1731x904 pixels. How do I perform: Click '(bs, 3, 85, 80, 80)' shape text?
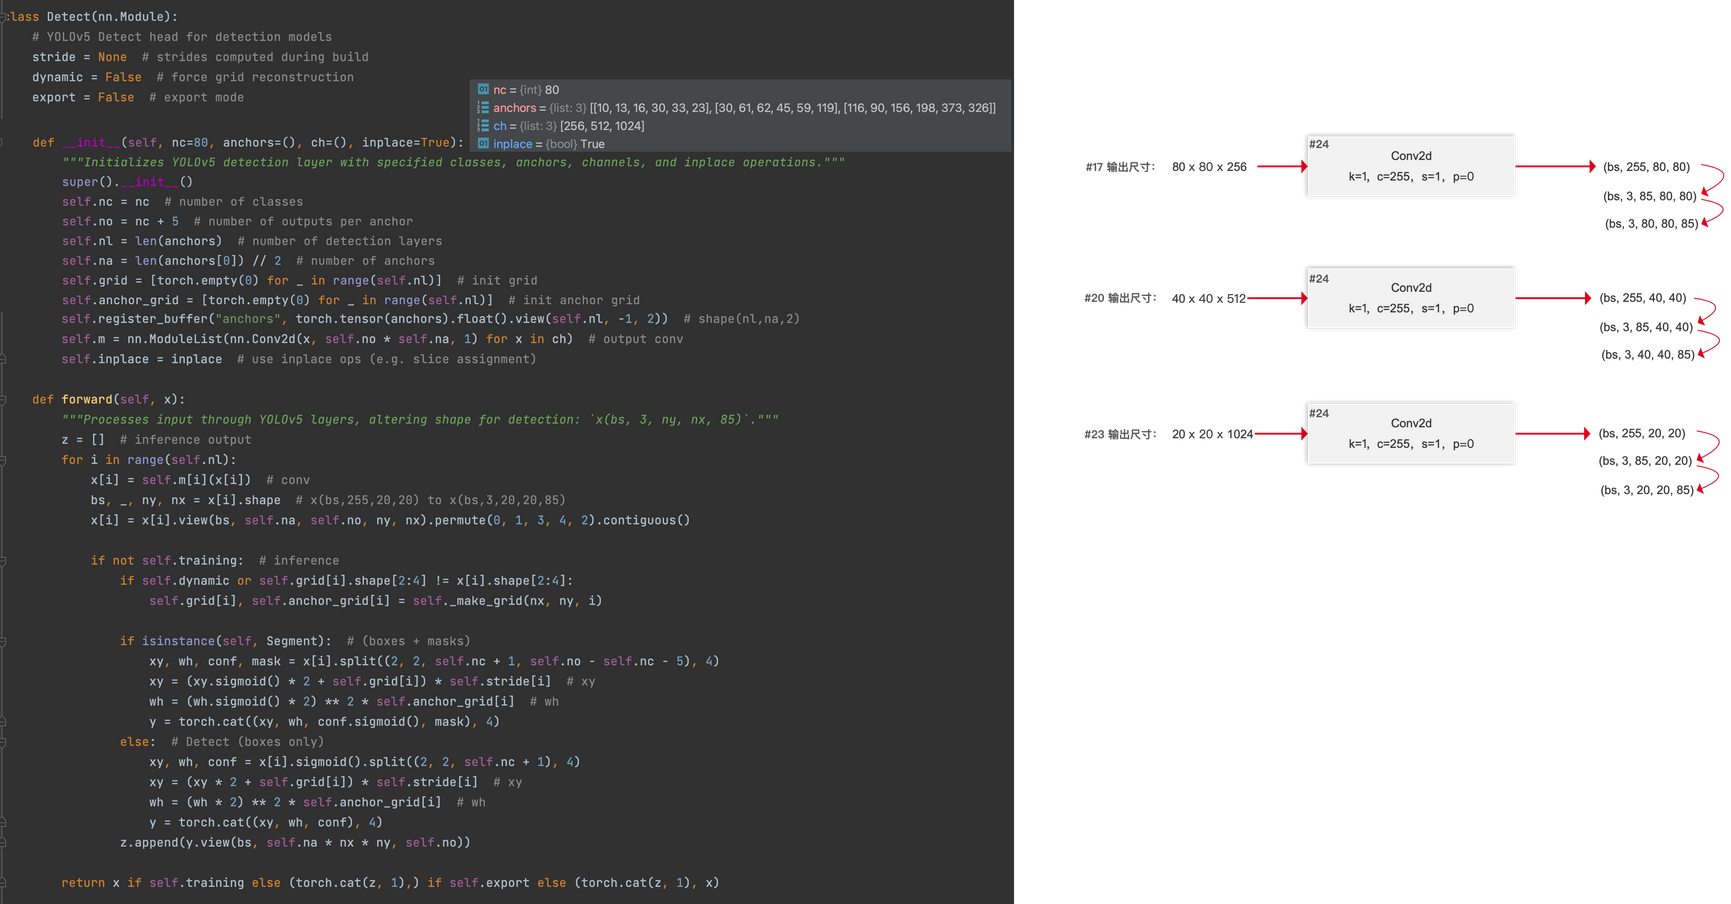(1650, 196)
